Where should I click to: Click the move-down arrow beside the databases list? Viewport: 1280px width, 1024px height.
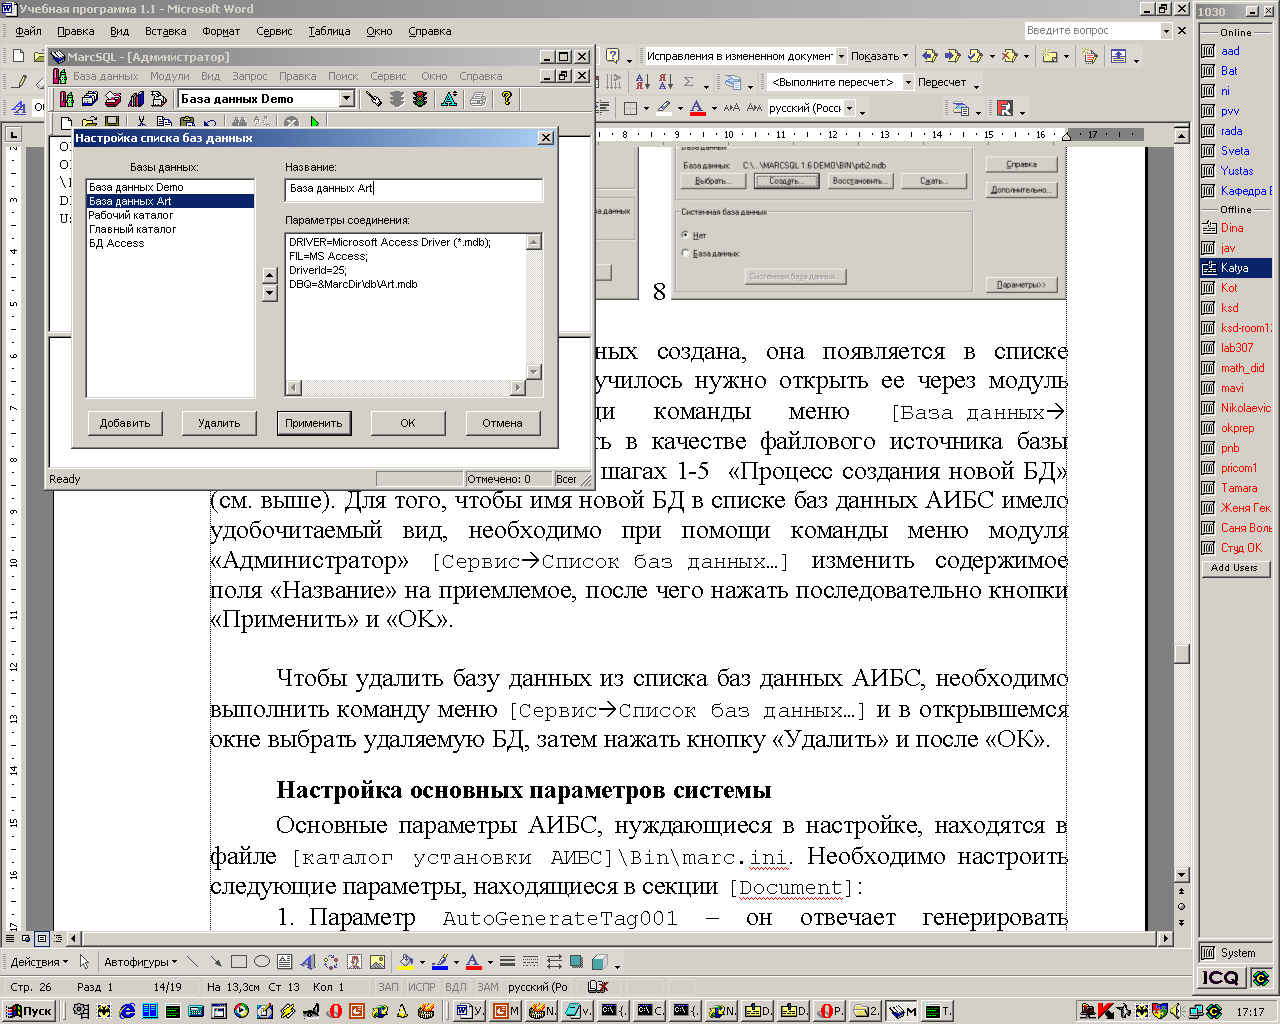point(269,293)
